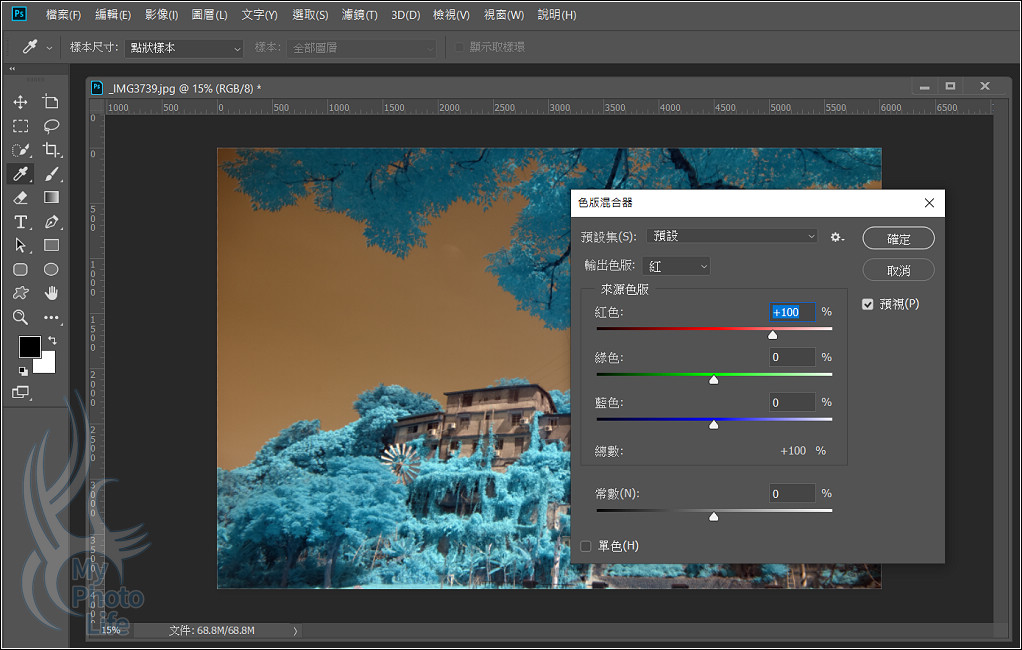Select the Move tool
The image size is (1022, 650).
(20, 102)
